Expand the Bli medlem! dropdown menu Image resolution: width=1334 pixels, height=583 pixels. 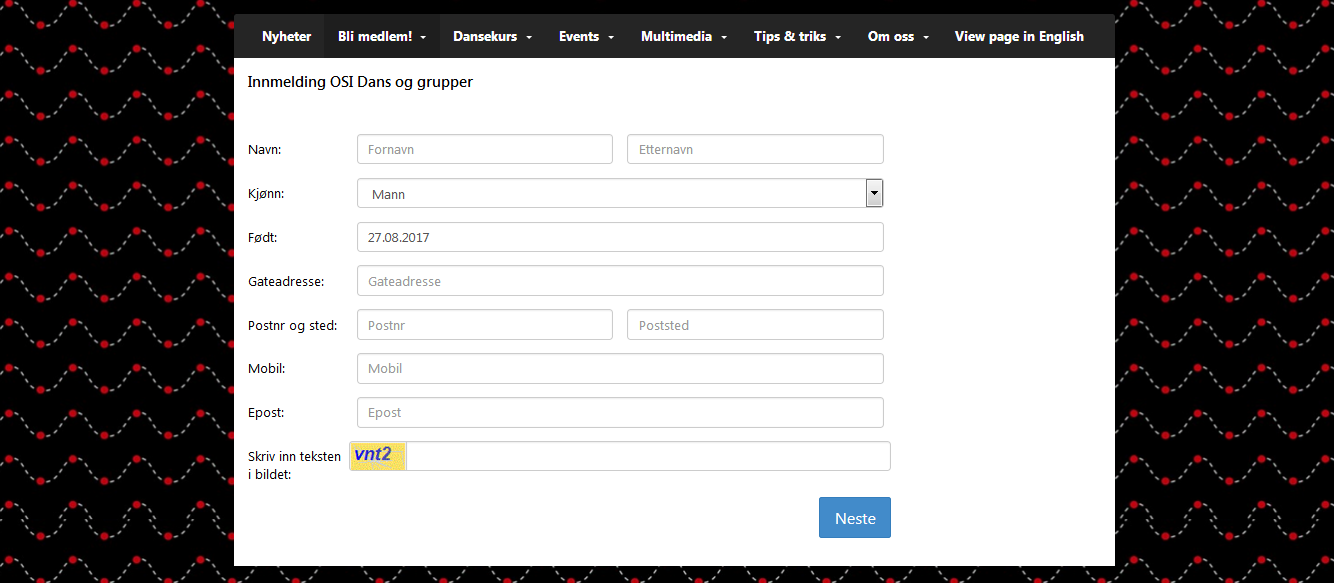pos(382,36)
